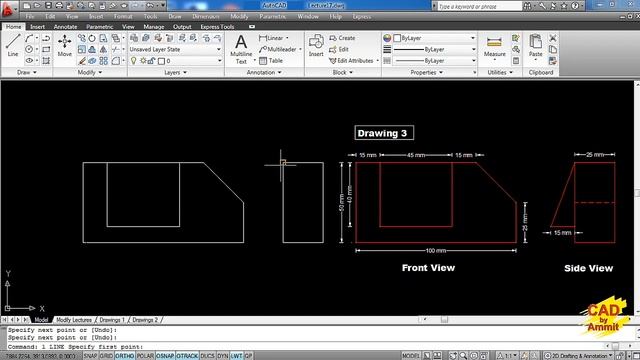Click the Circle tool in Draw panel
This screenshot has height=360, width=640.
[29, 49]
